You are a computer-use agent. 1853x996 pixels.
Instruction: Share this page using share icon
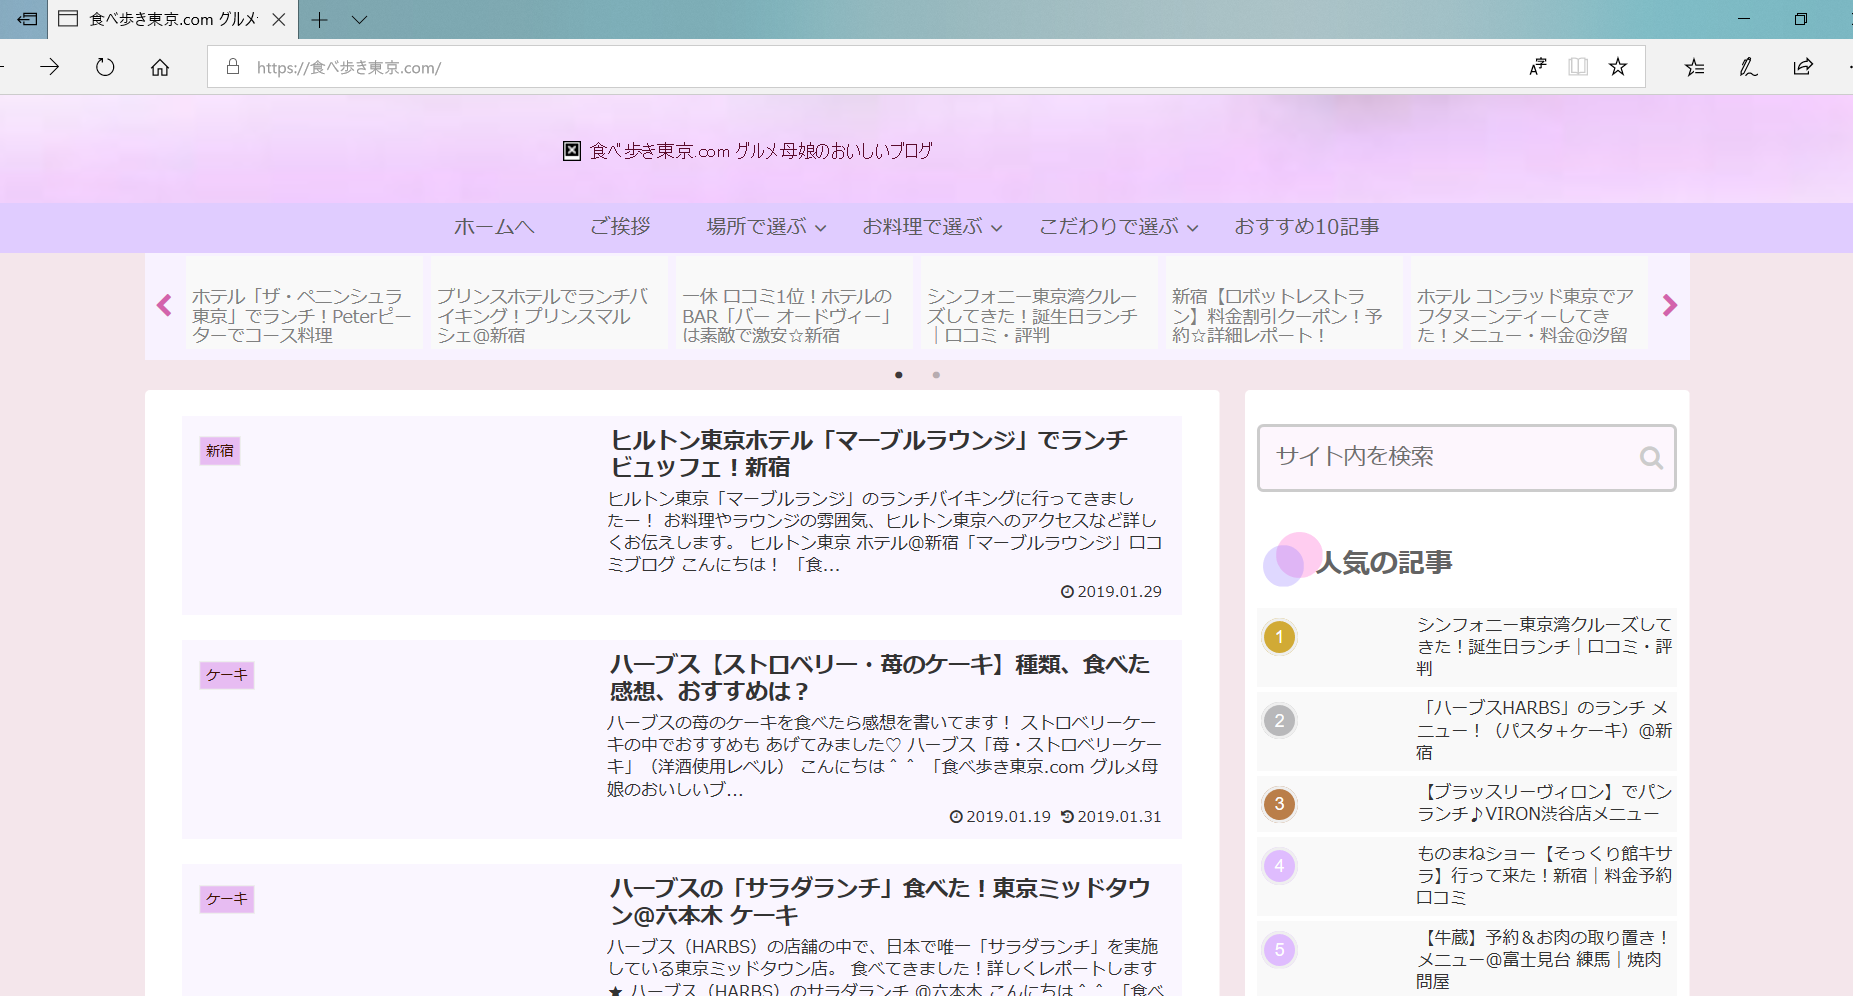point(1803,67)
